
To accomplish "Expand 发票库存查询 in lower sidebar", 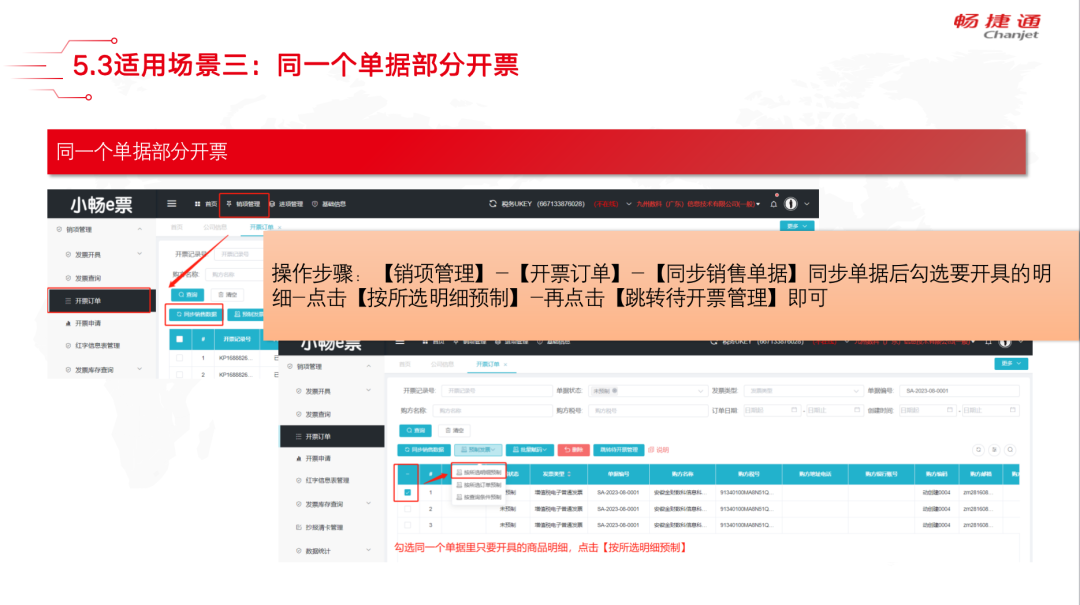I will pos(369,504).
